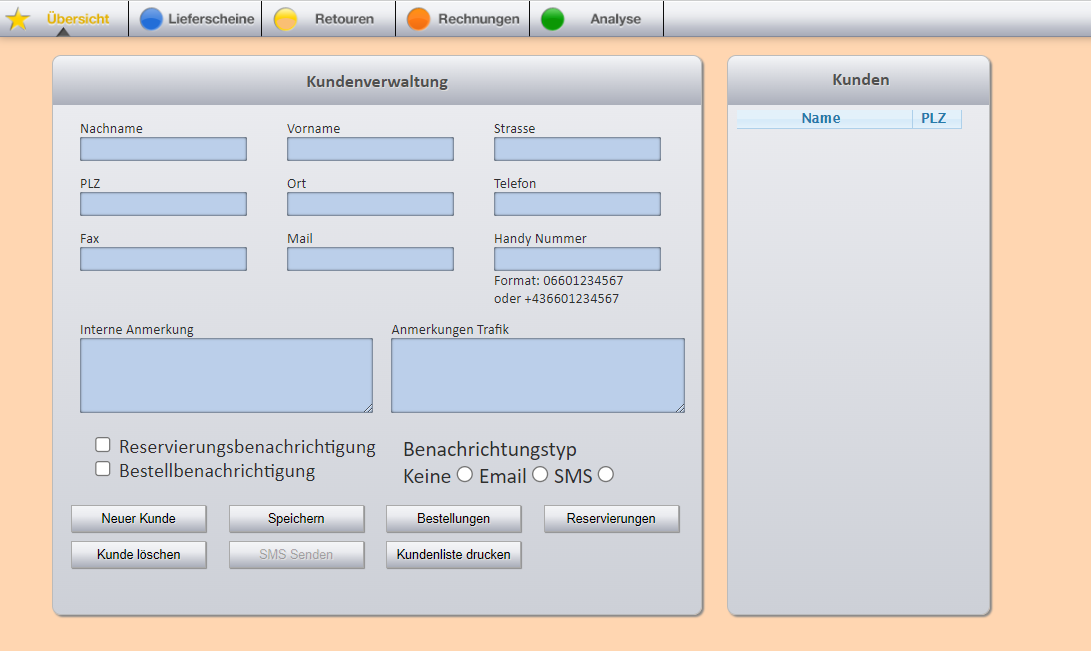Open the Reservierungen button
The height and width of the screenshot is (651, 1091).
pyautogui.click(x=611, y=519)
